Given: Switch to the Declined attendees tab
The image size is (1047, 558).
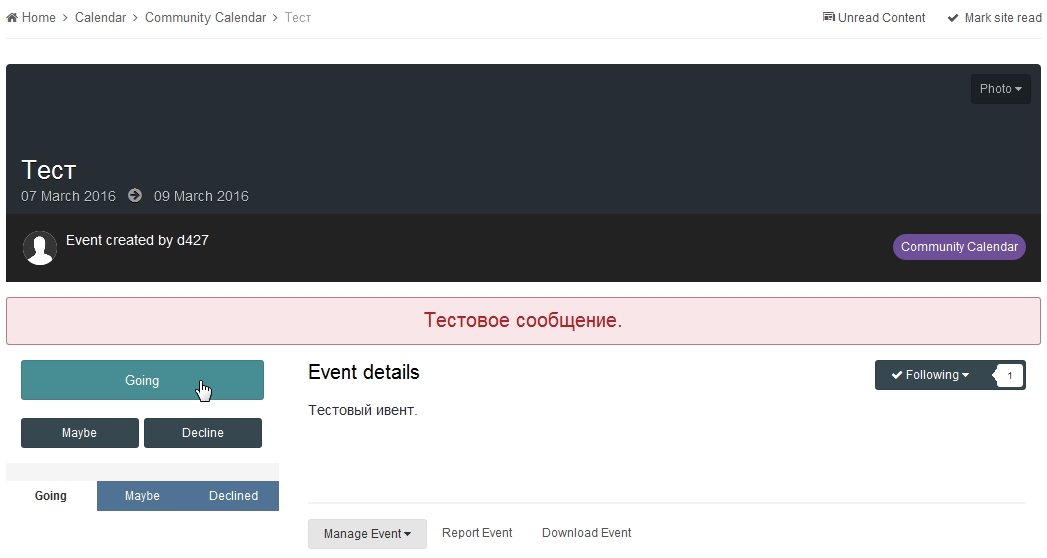Looking at the screenshot, I should [x=233, y=496].
